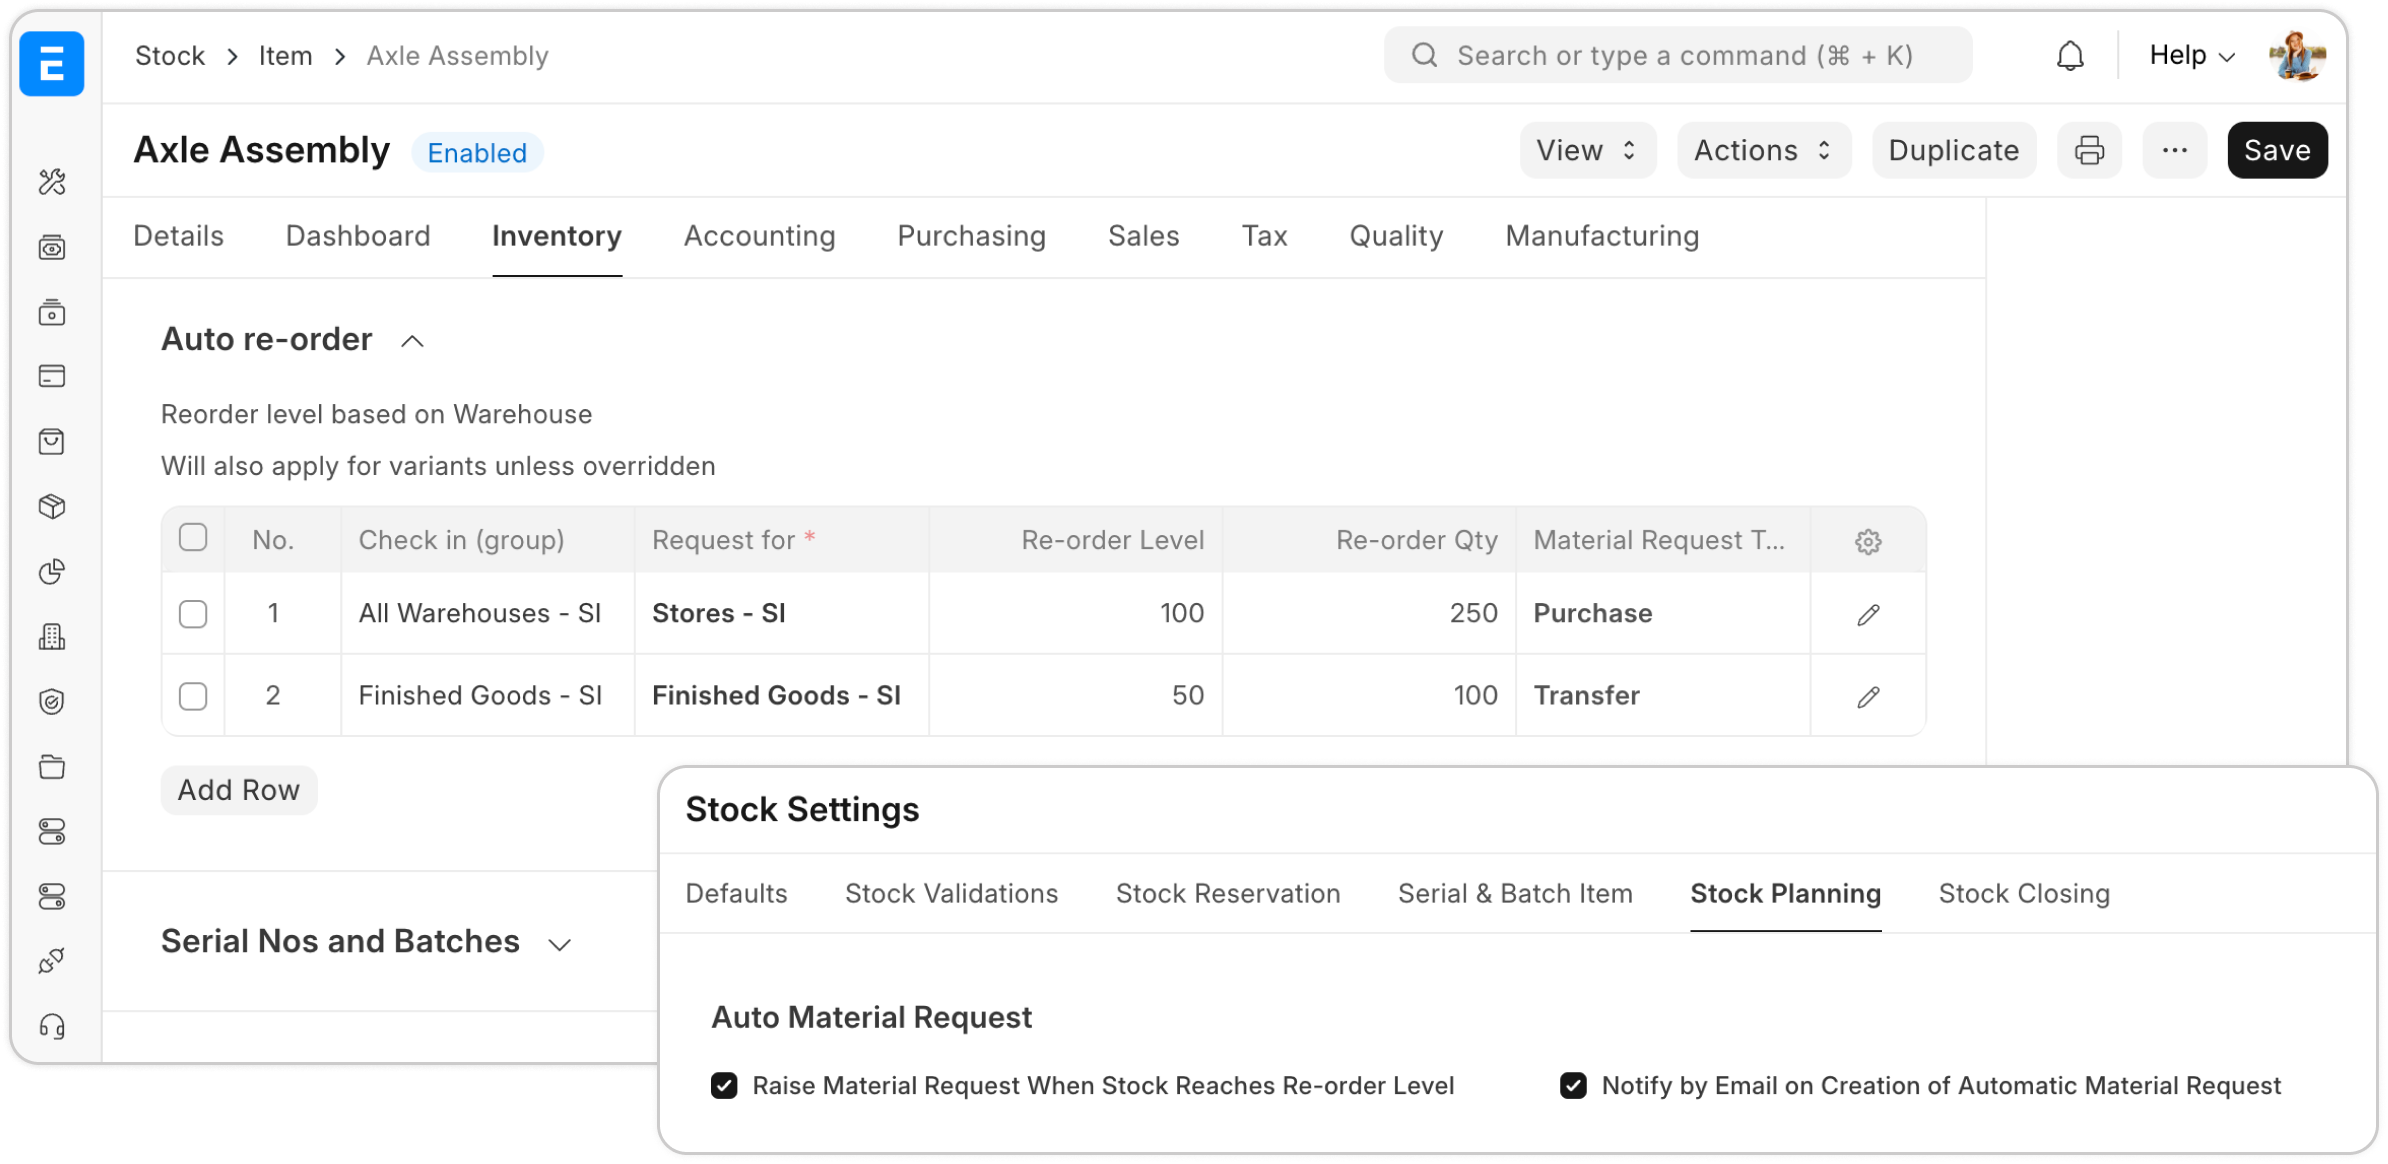Open the Actions dropdown
The image size is (2388, 1164).
click(1763, 150)
